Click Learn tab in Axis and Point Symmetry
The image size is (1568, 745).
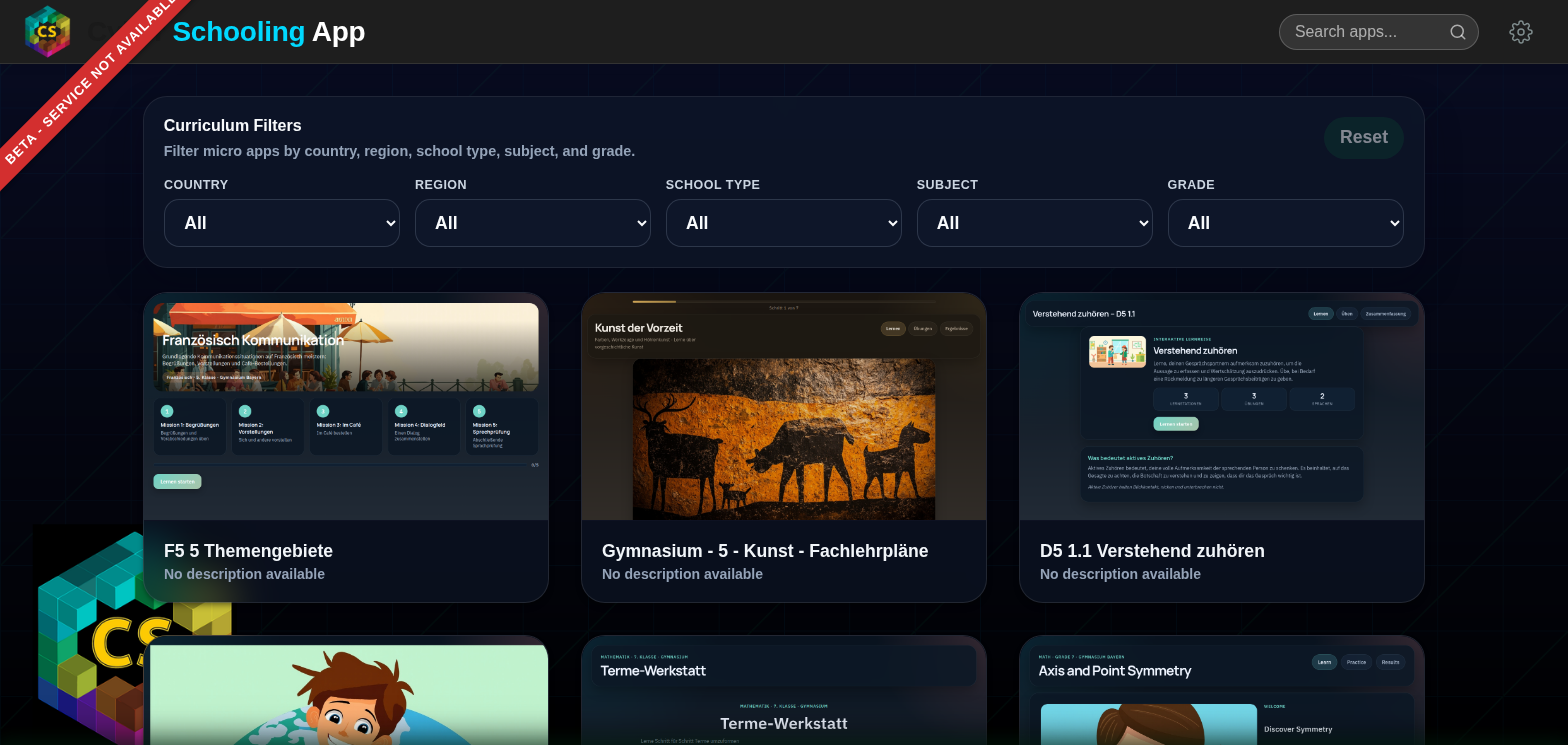click(x=1324, y=662)
